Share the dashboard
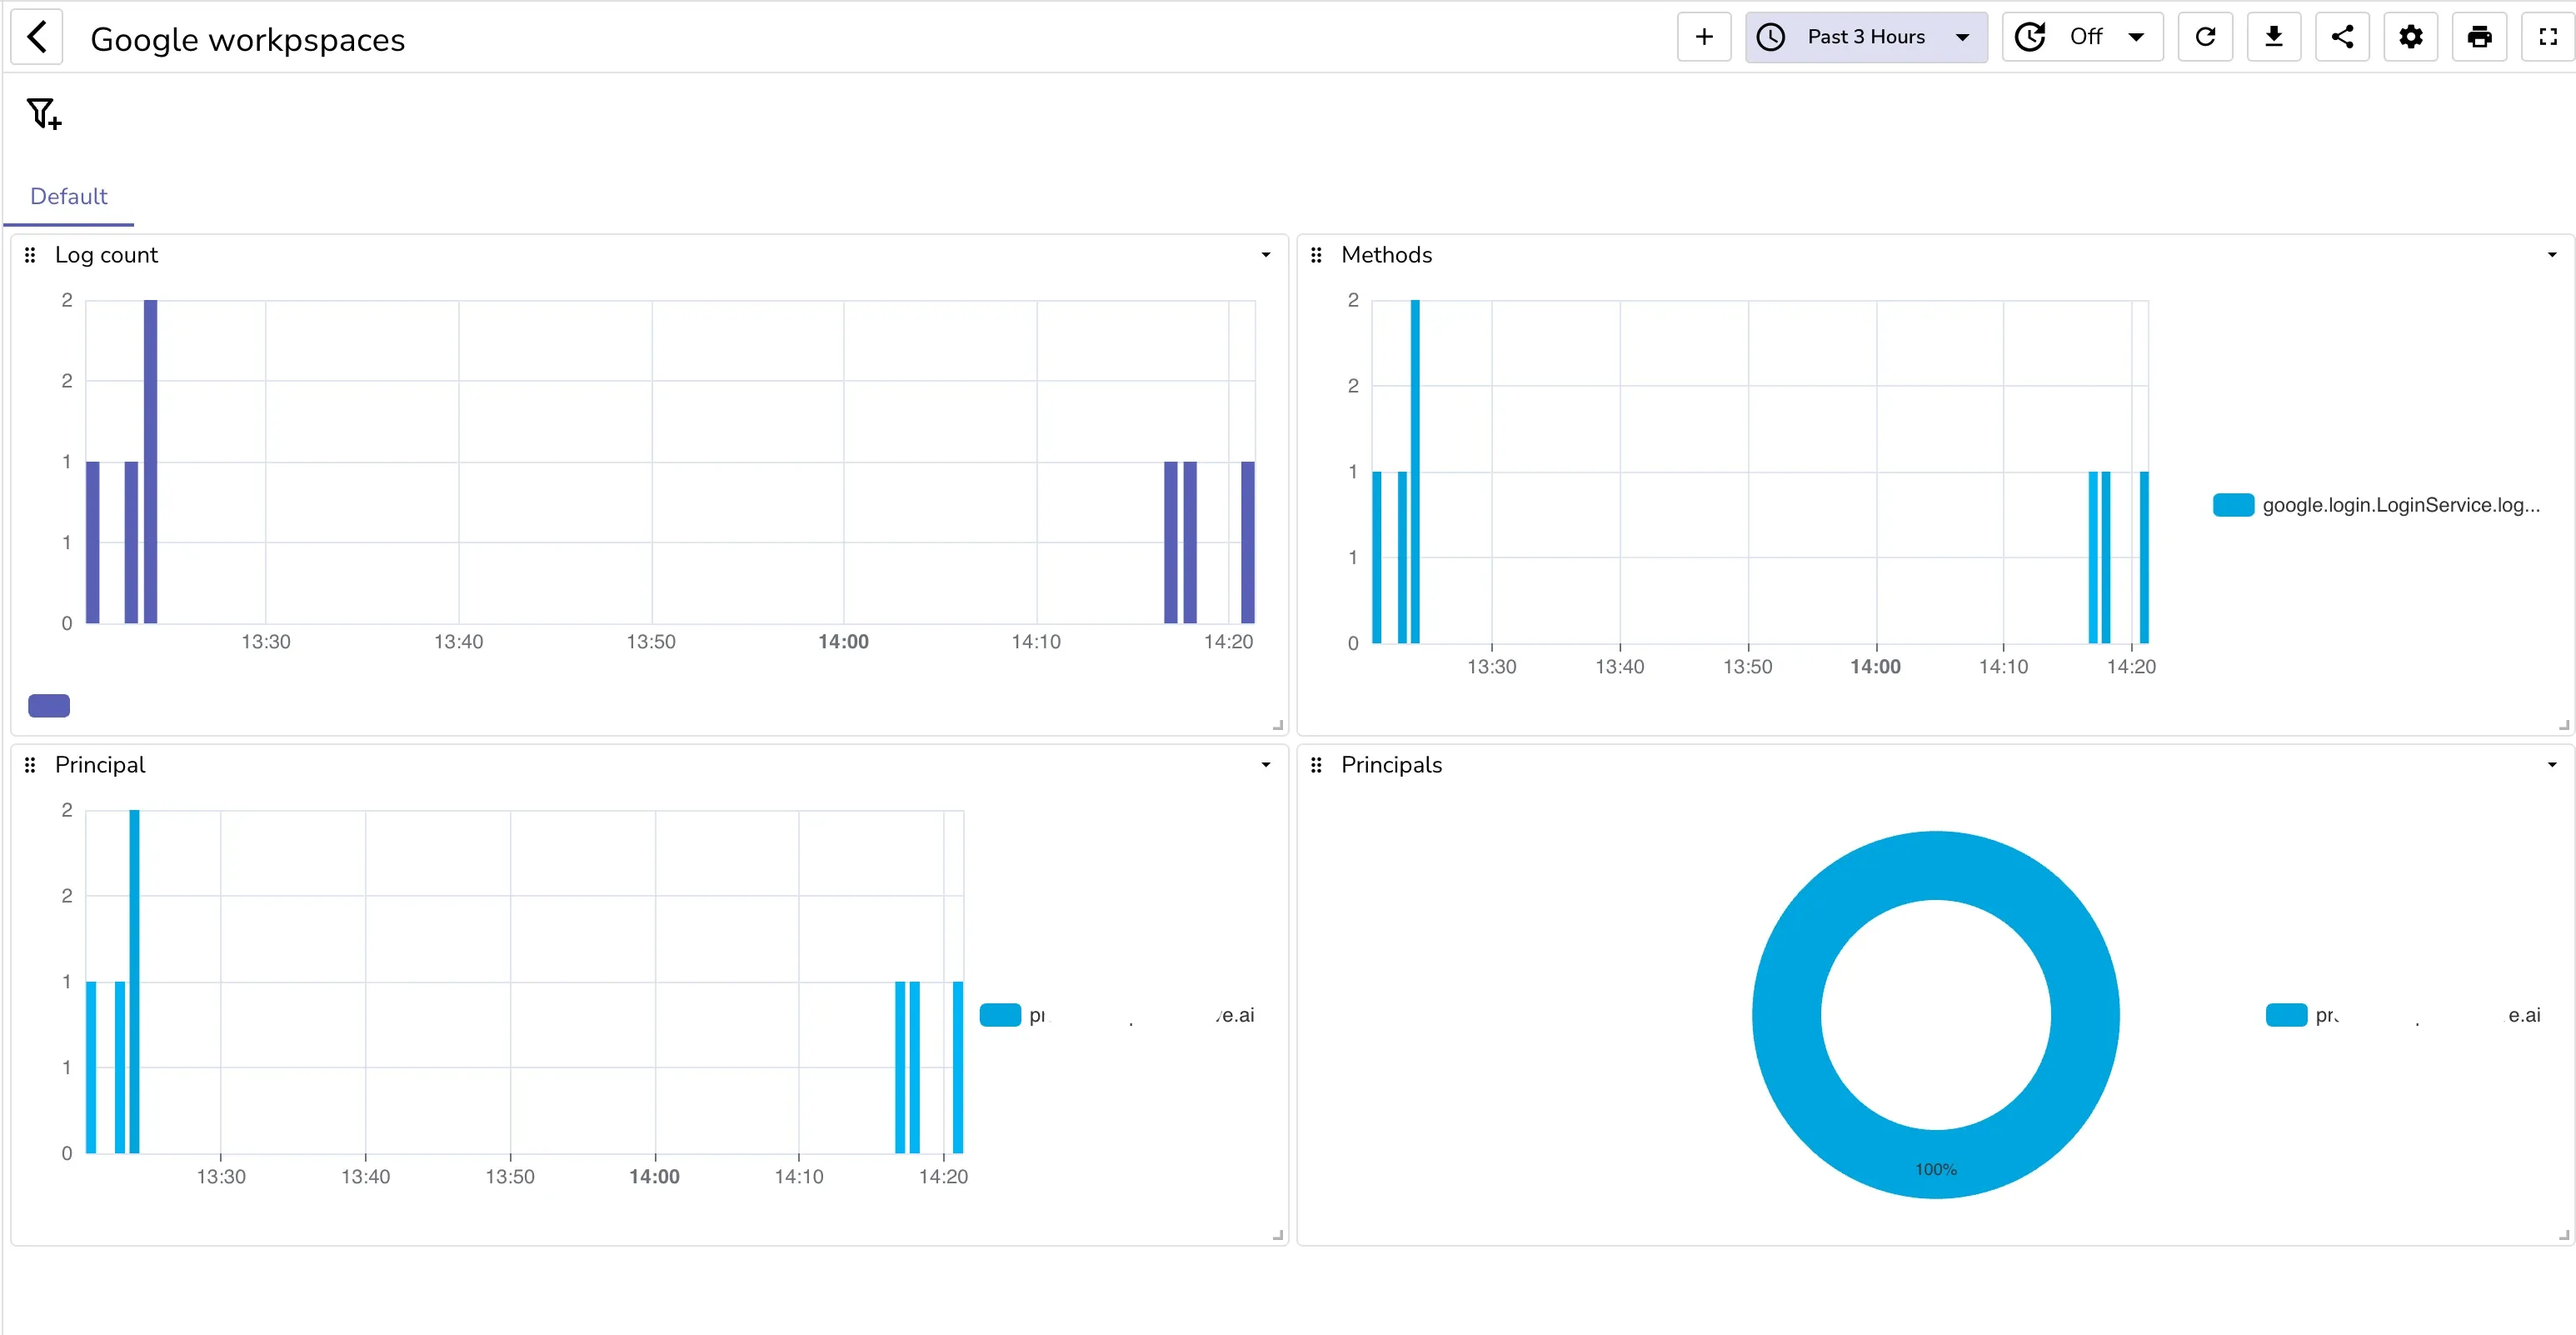 click(x=2342, y=36)
